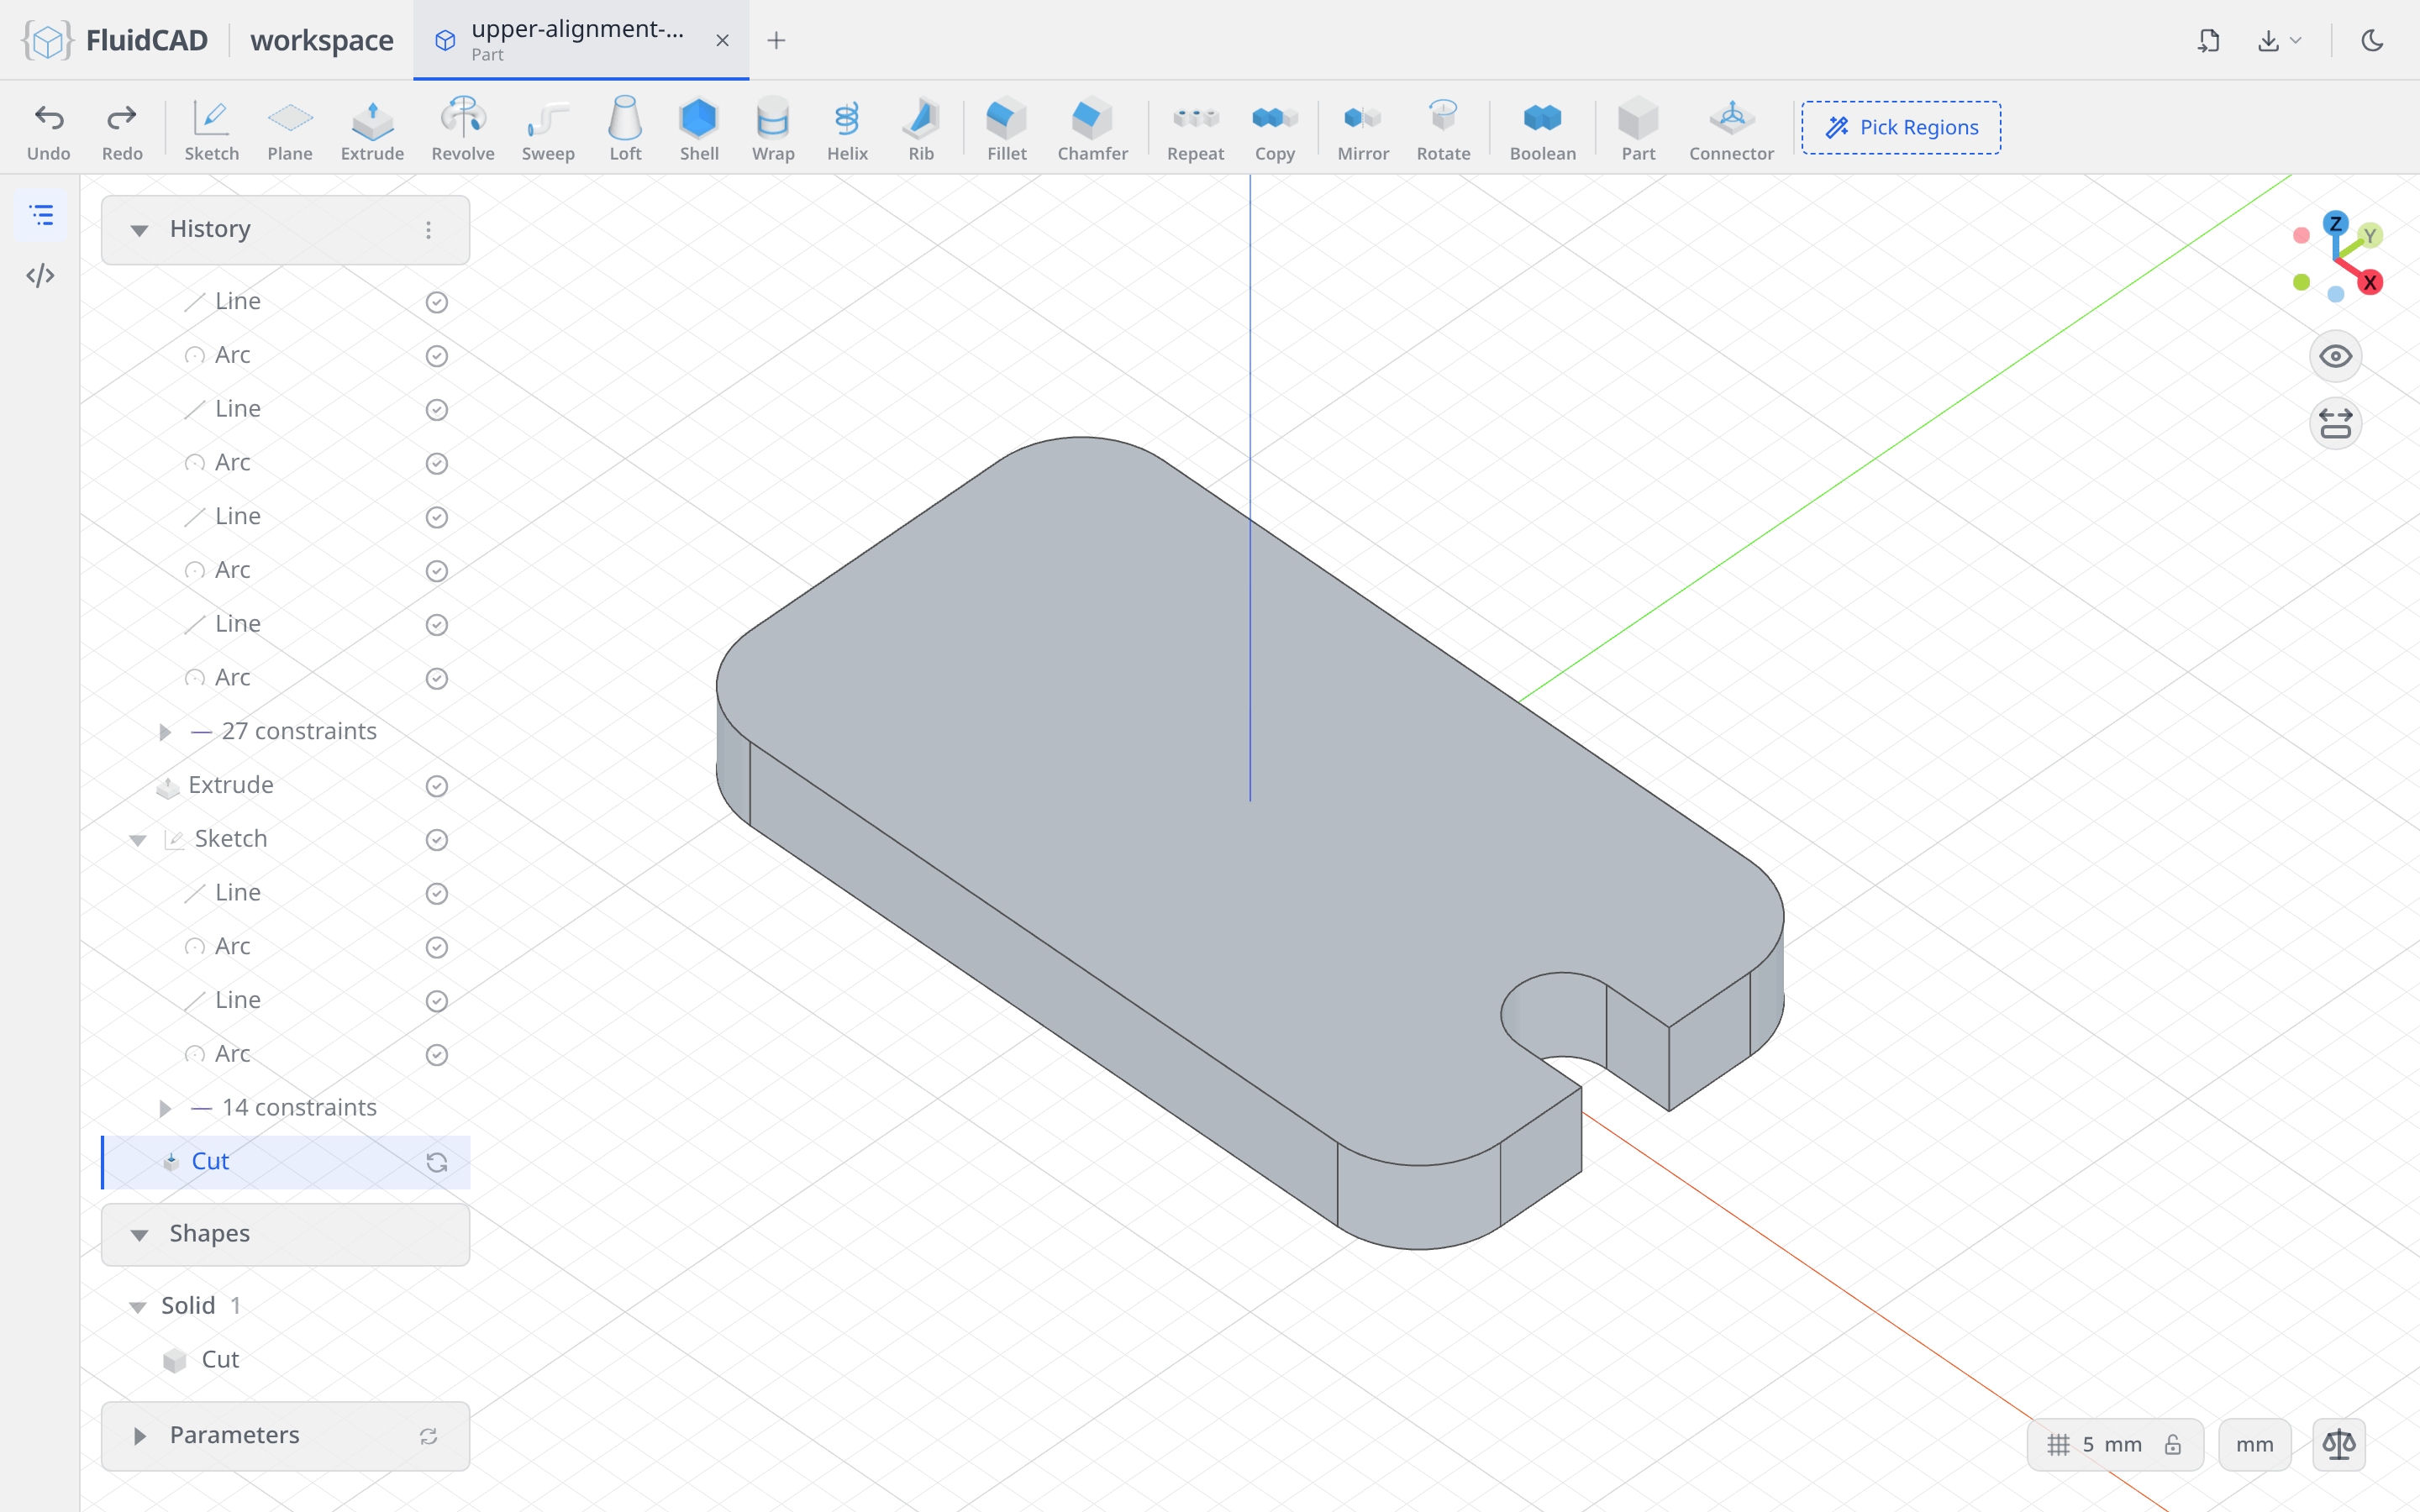Click the Pick Regions button
The height and width of the screenshot is (1512, 2420).
[1901, 127]
